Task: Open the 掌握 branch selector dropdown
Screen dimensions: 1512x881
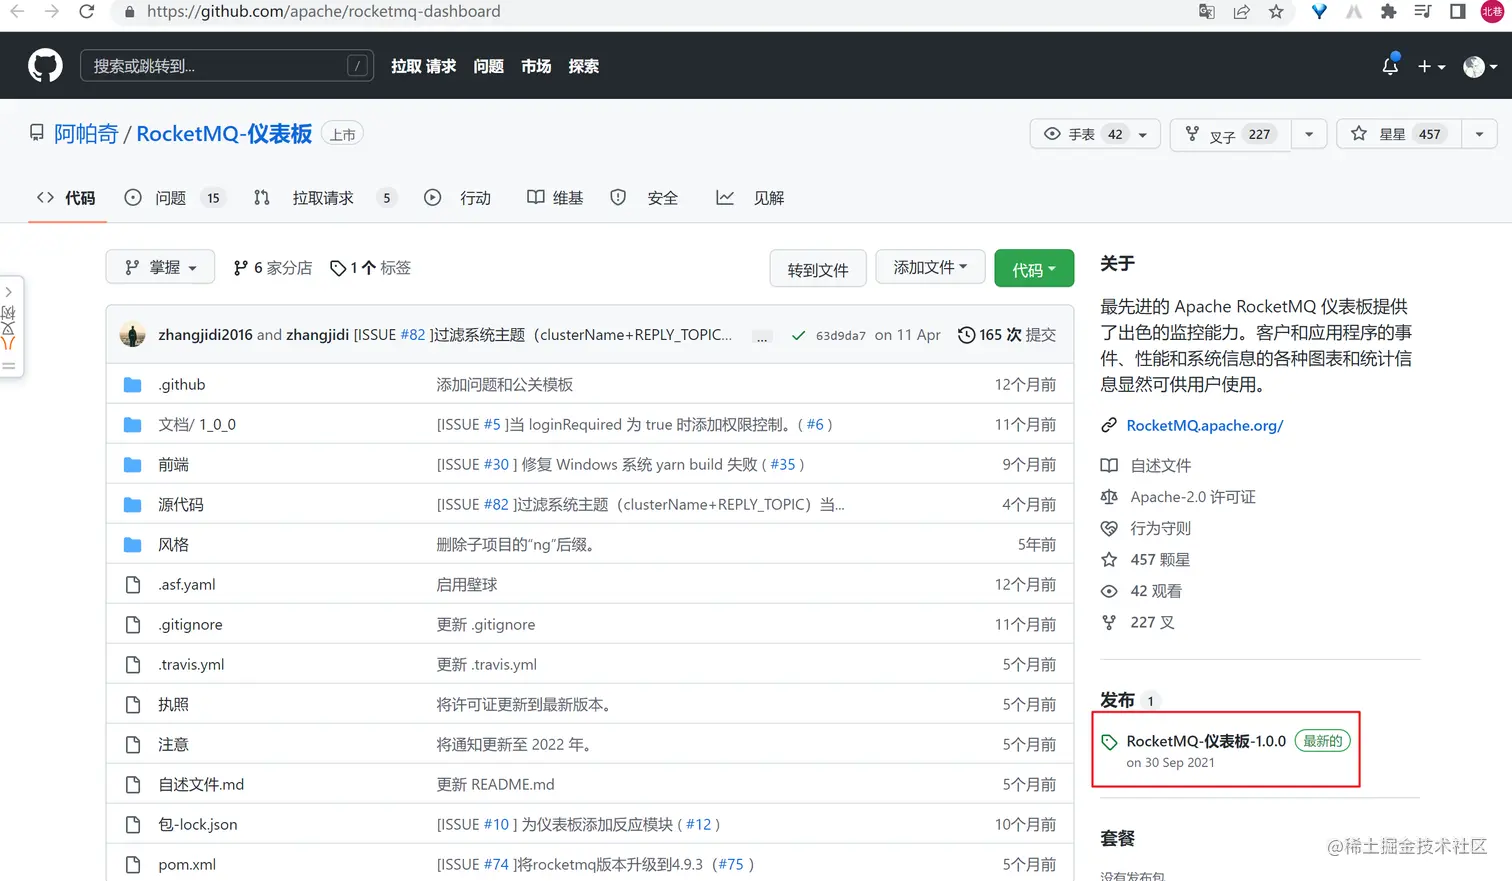Action: pos(160,267)
